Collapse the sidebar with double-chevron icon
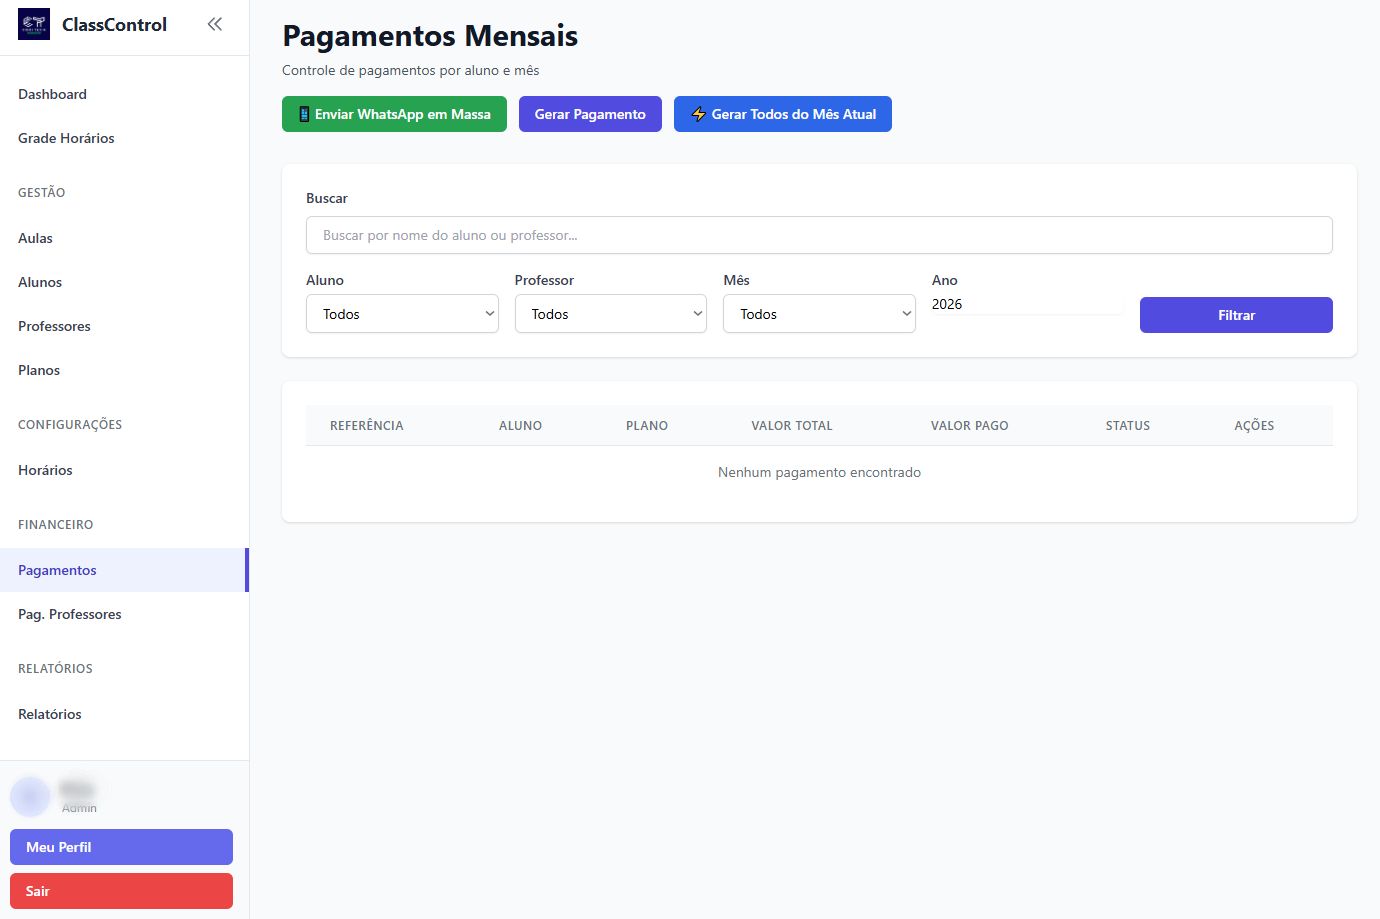Viewport: 1380px width, 919px height. pos(215,24)
